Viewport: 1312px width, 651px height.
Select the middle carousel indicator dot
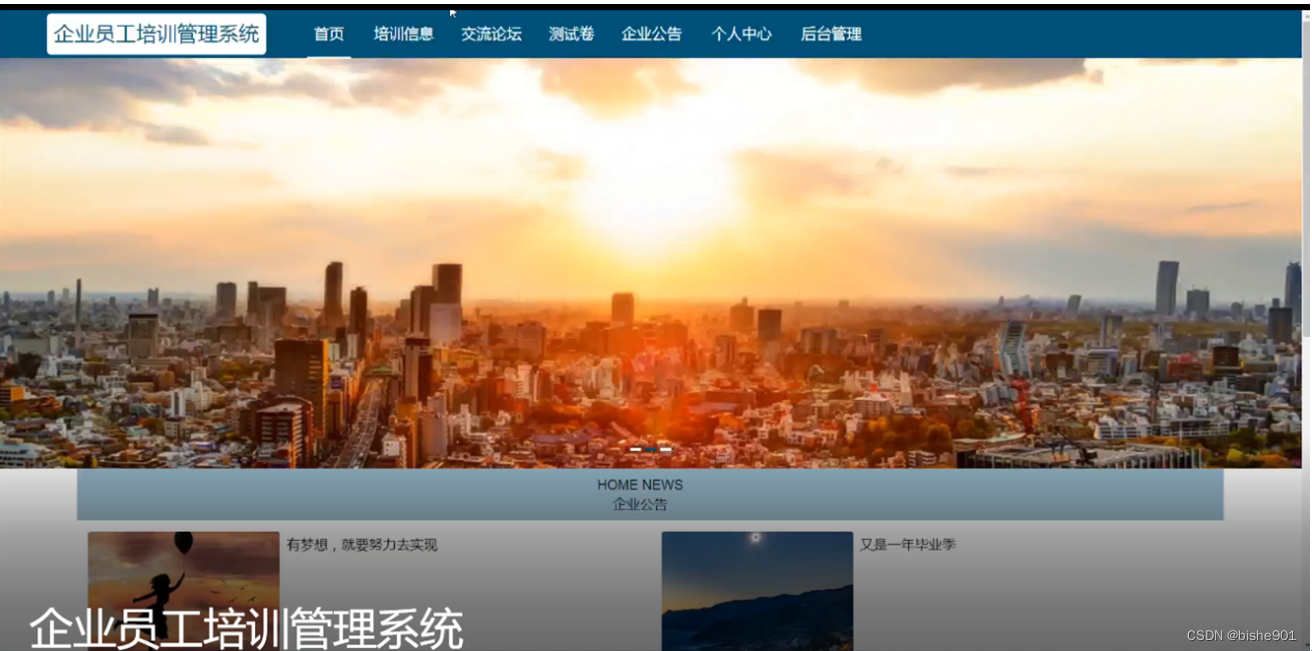650,450
